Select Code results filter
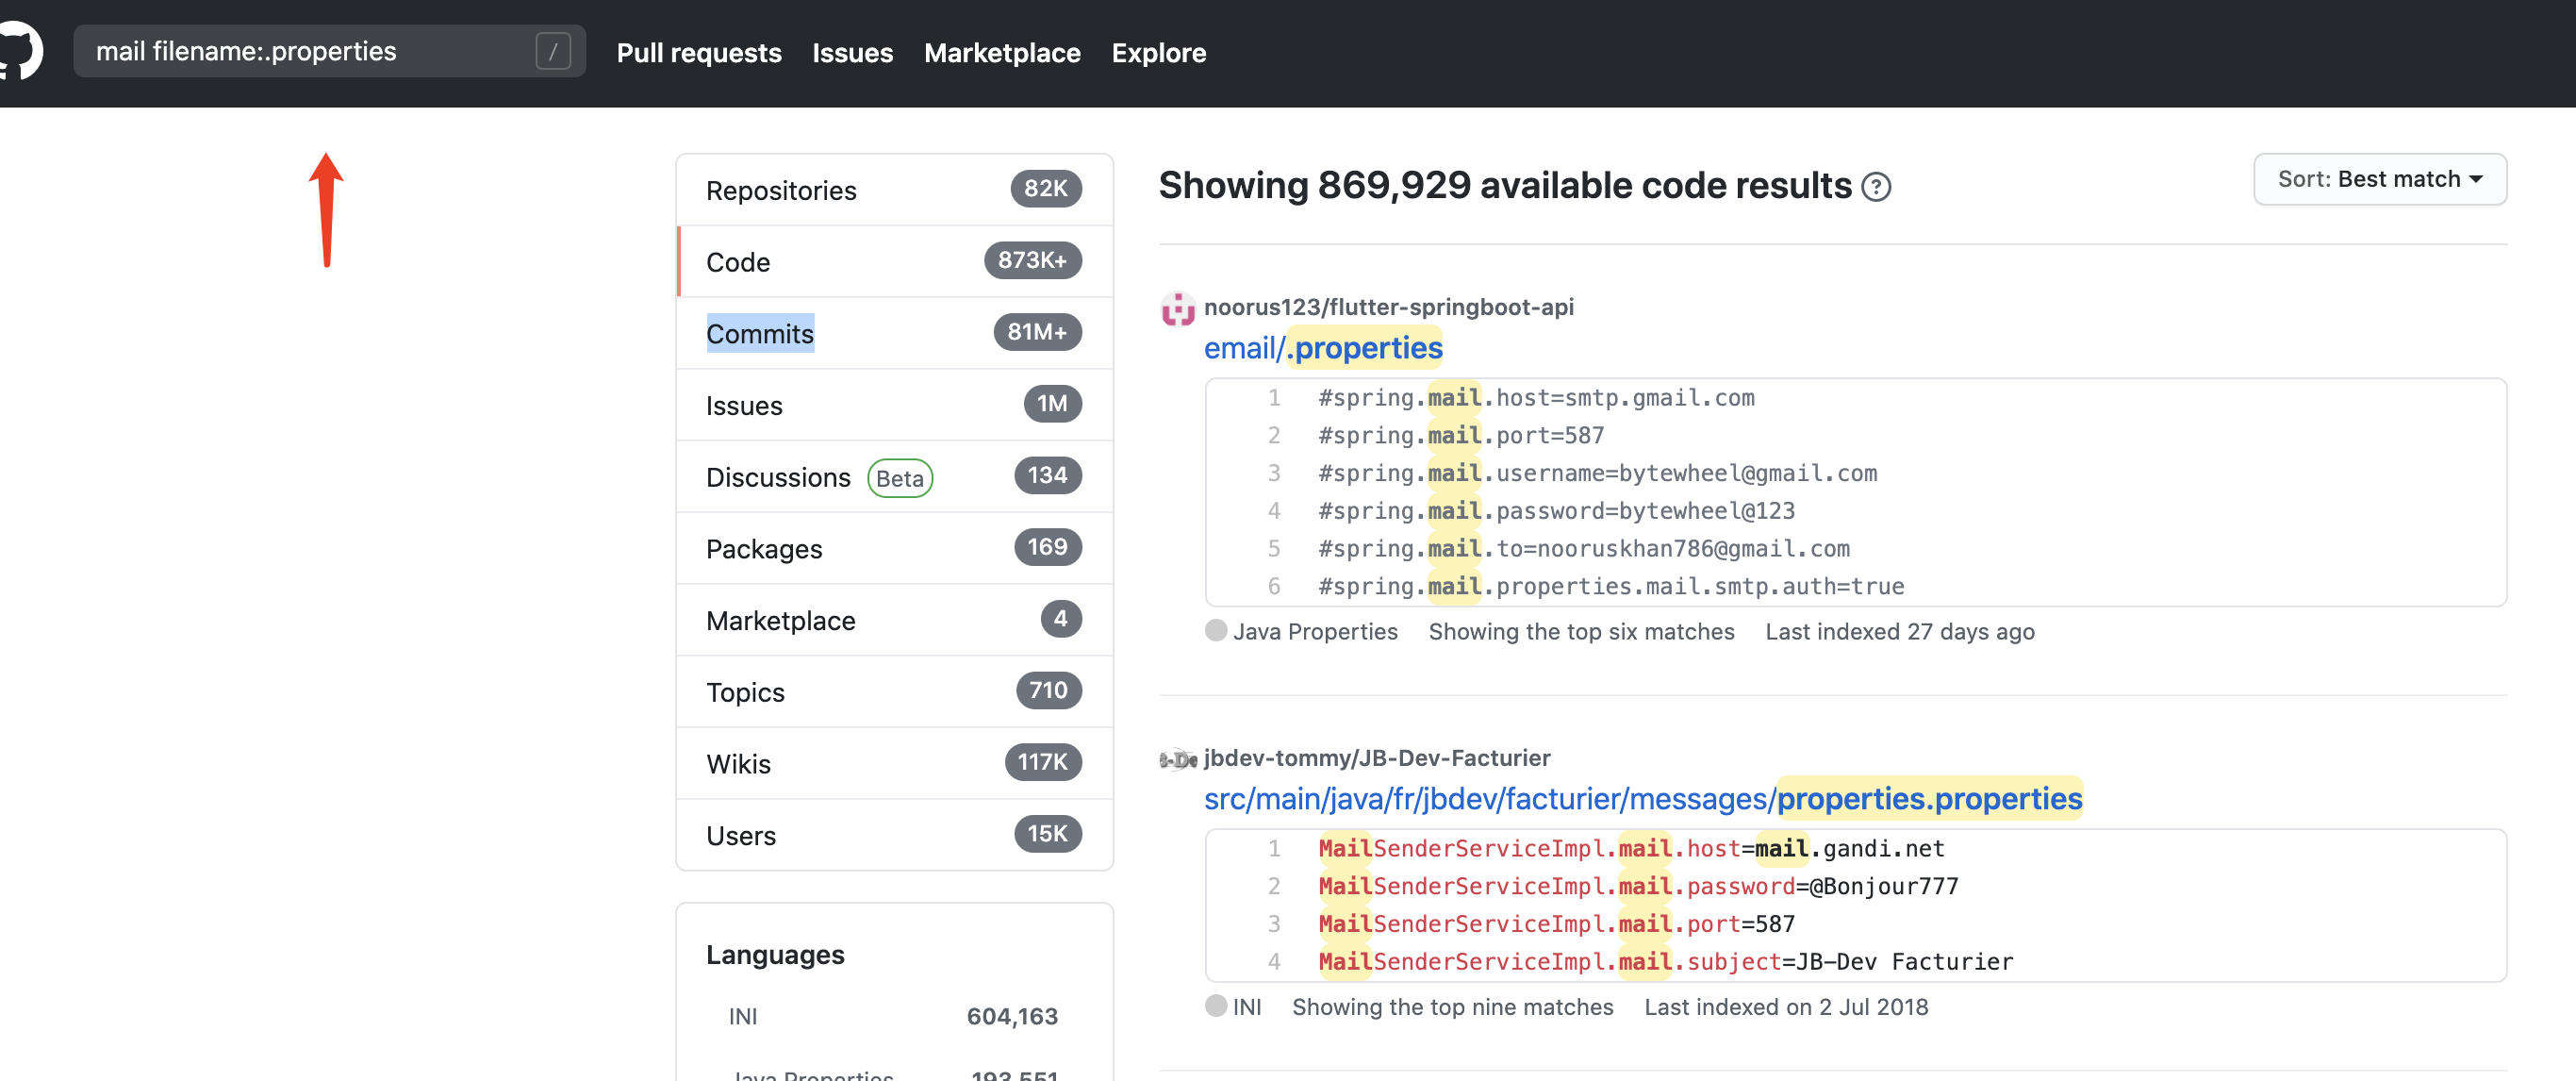Viewport: 2576px width, 1081px height. tap(895, 262)
